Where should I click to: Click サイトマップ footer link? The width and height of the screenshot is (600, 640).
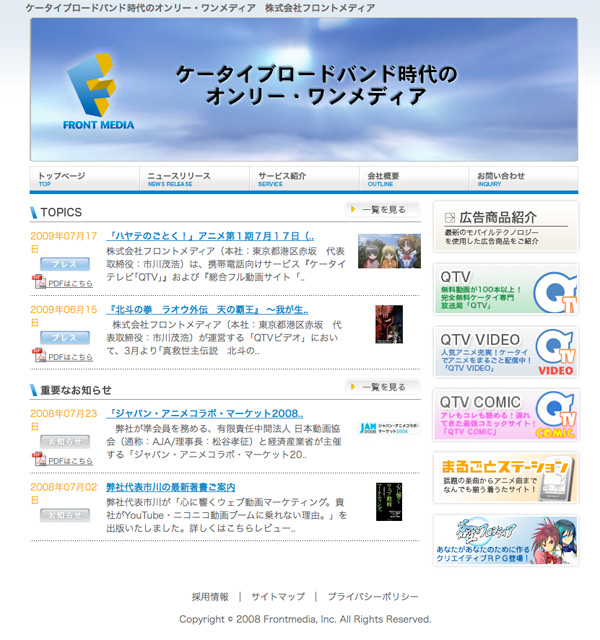(278, 597)
